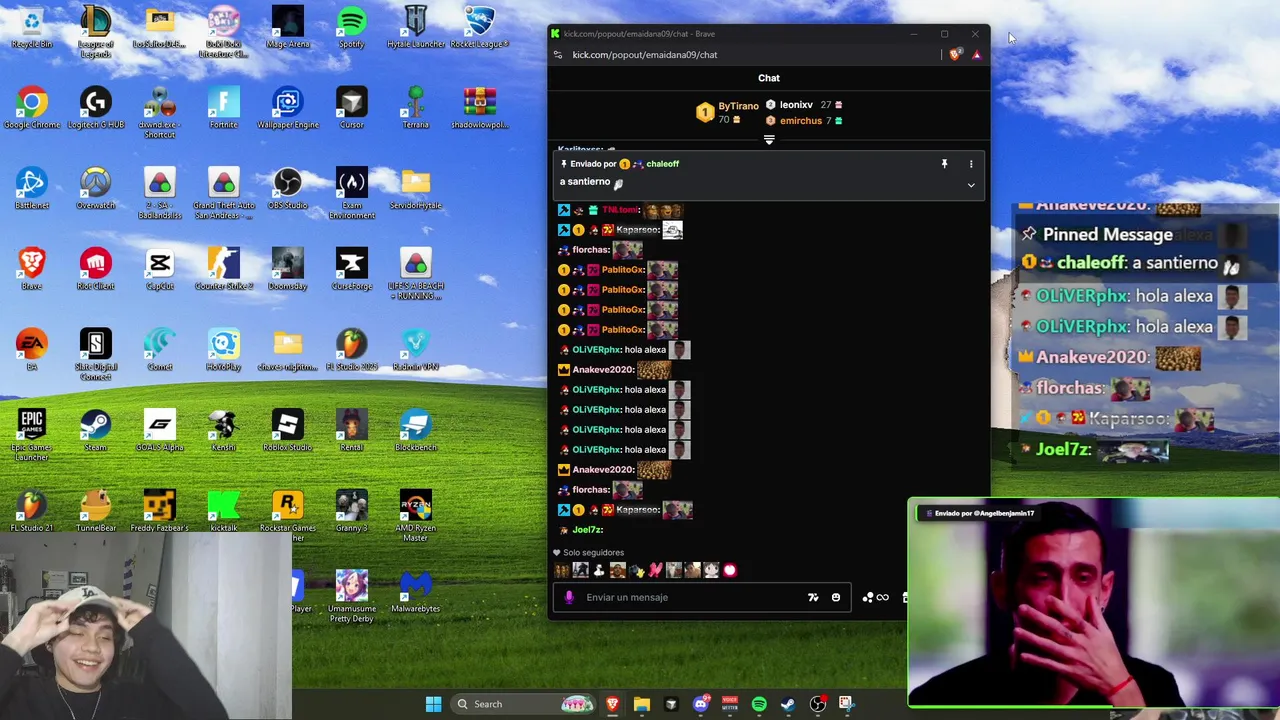Collapse the pinned message chevron

pyautogui.click(x=970, y=185)
